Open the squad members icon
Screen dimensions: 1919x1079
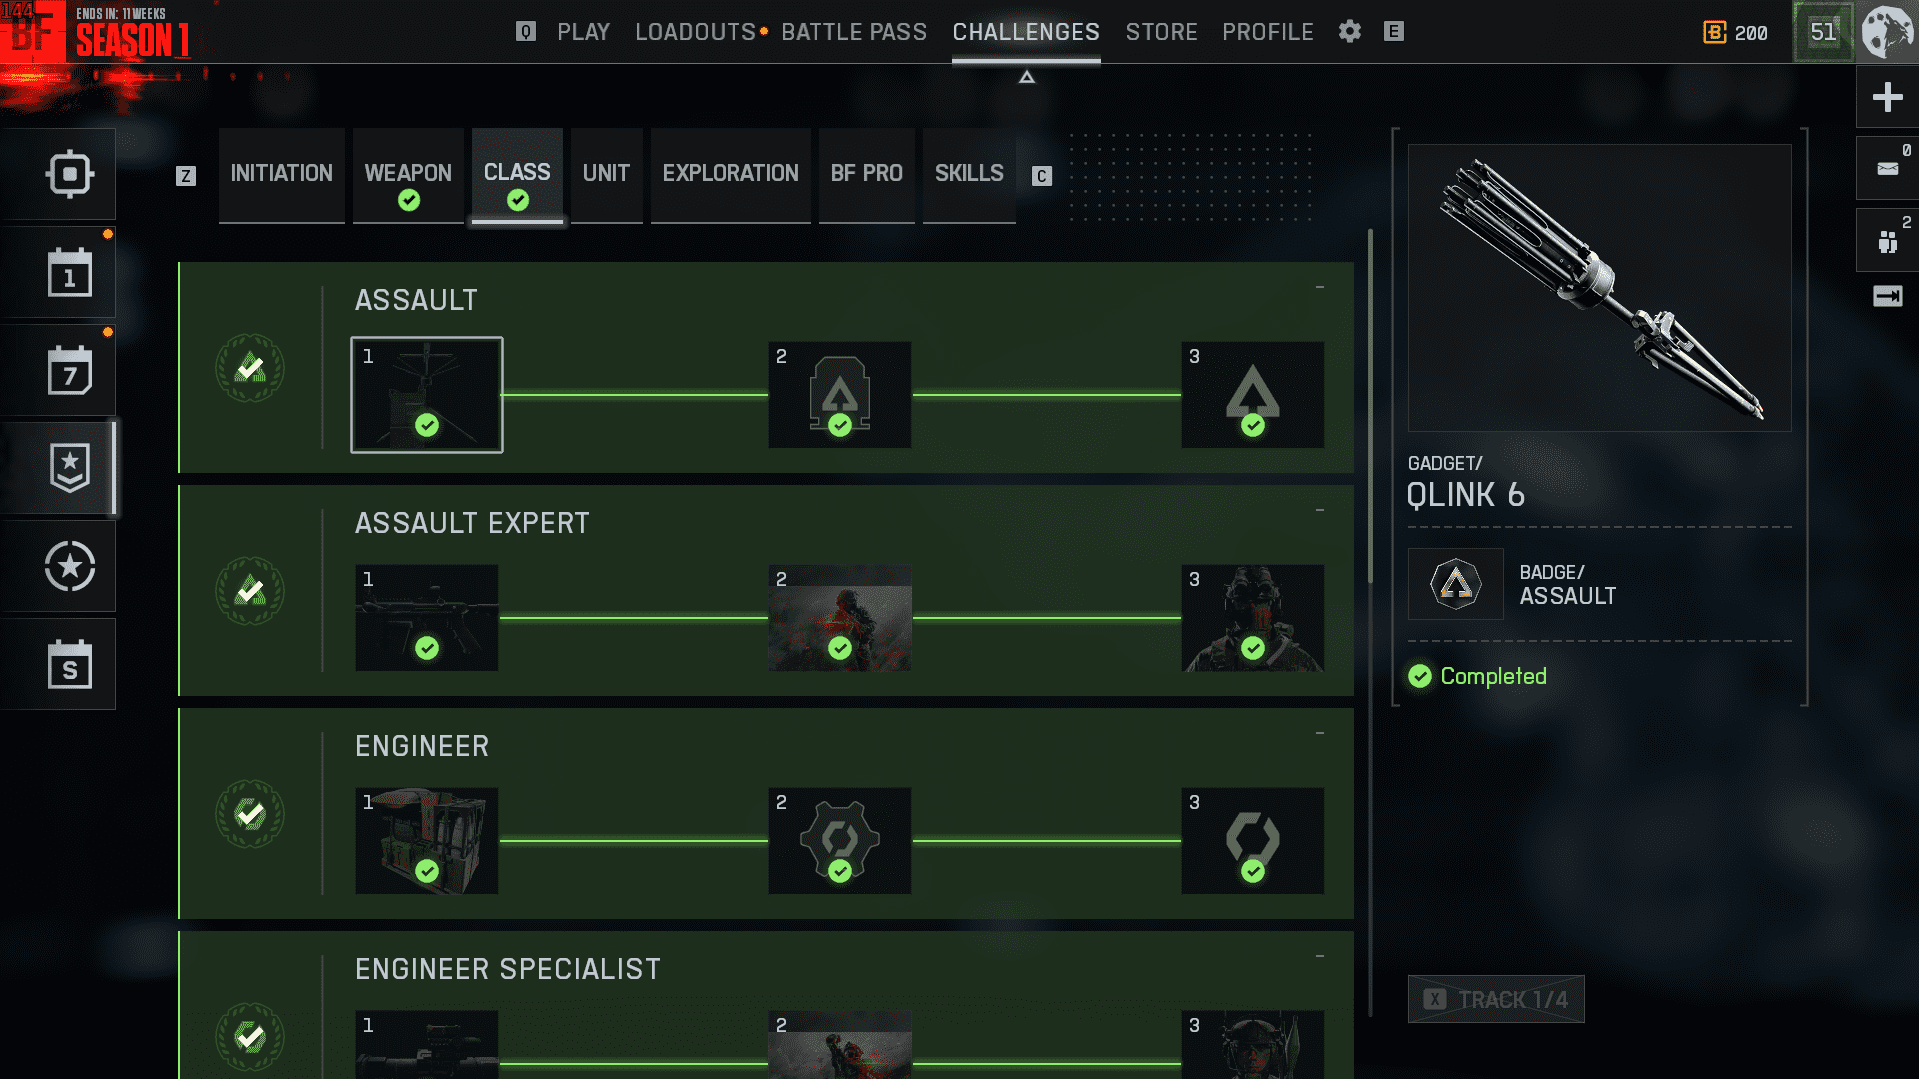point(1887,241)
